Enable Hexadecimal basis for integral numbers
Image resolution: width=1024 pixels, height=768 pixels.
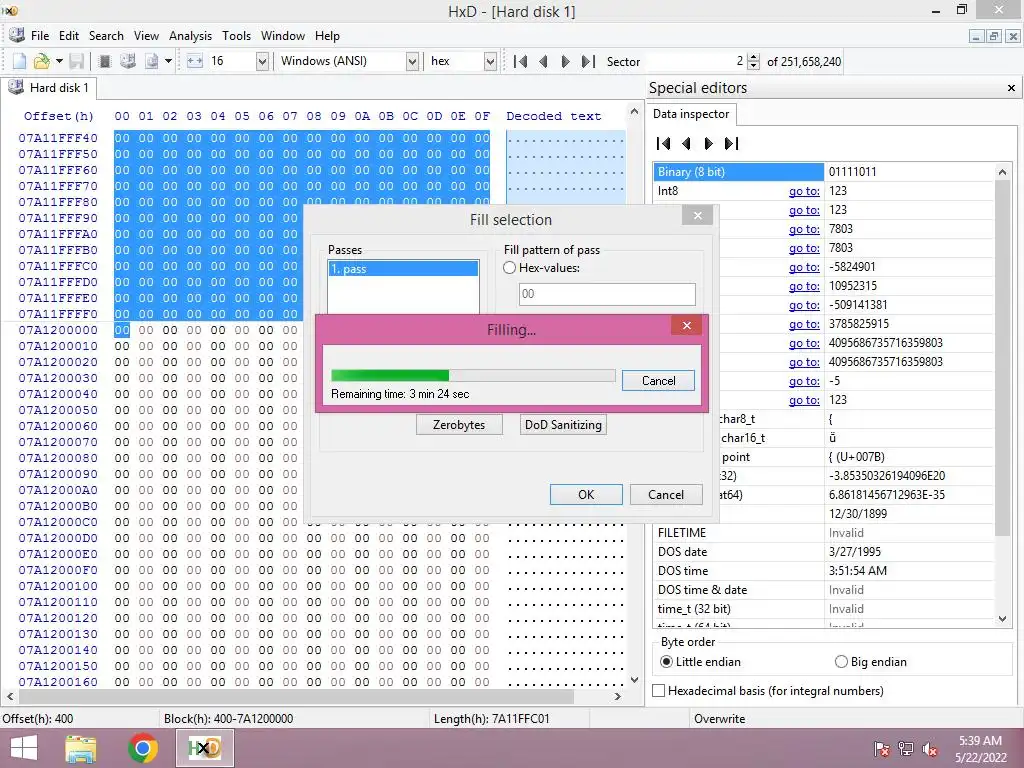(659, 690)
